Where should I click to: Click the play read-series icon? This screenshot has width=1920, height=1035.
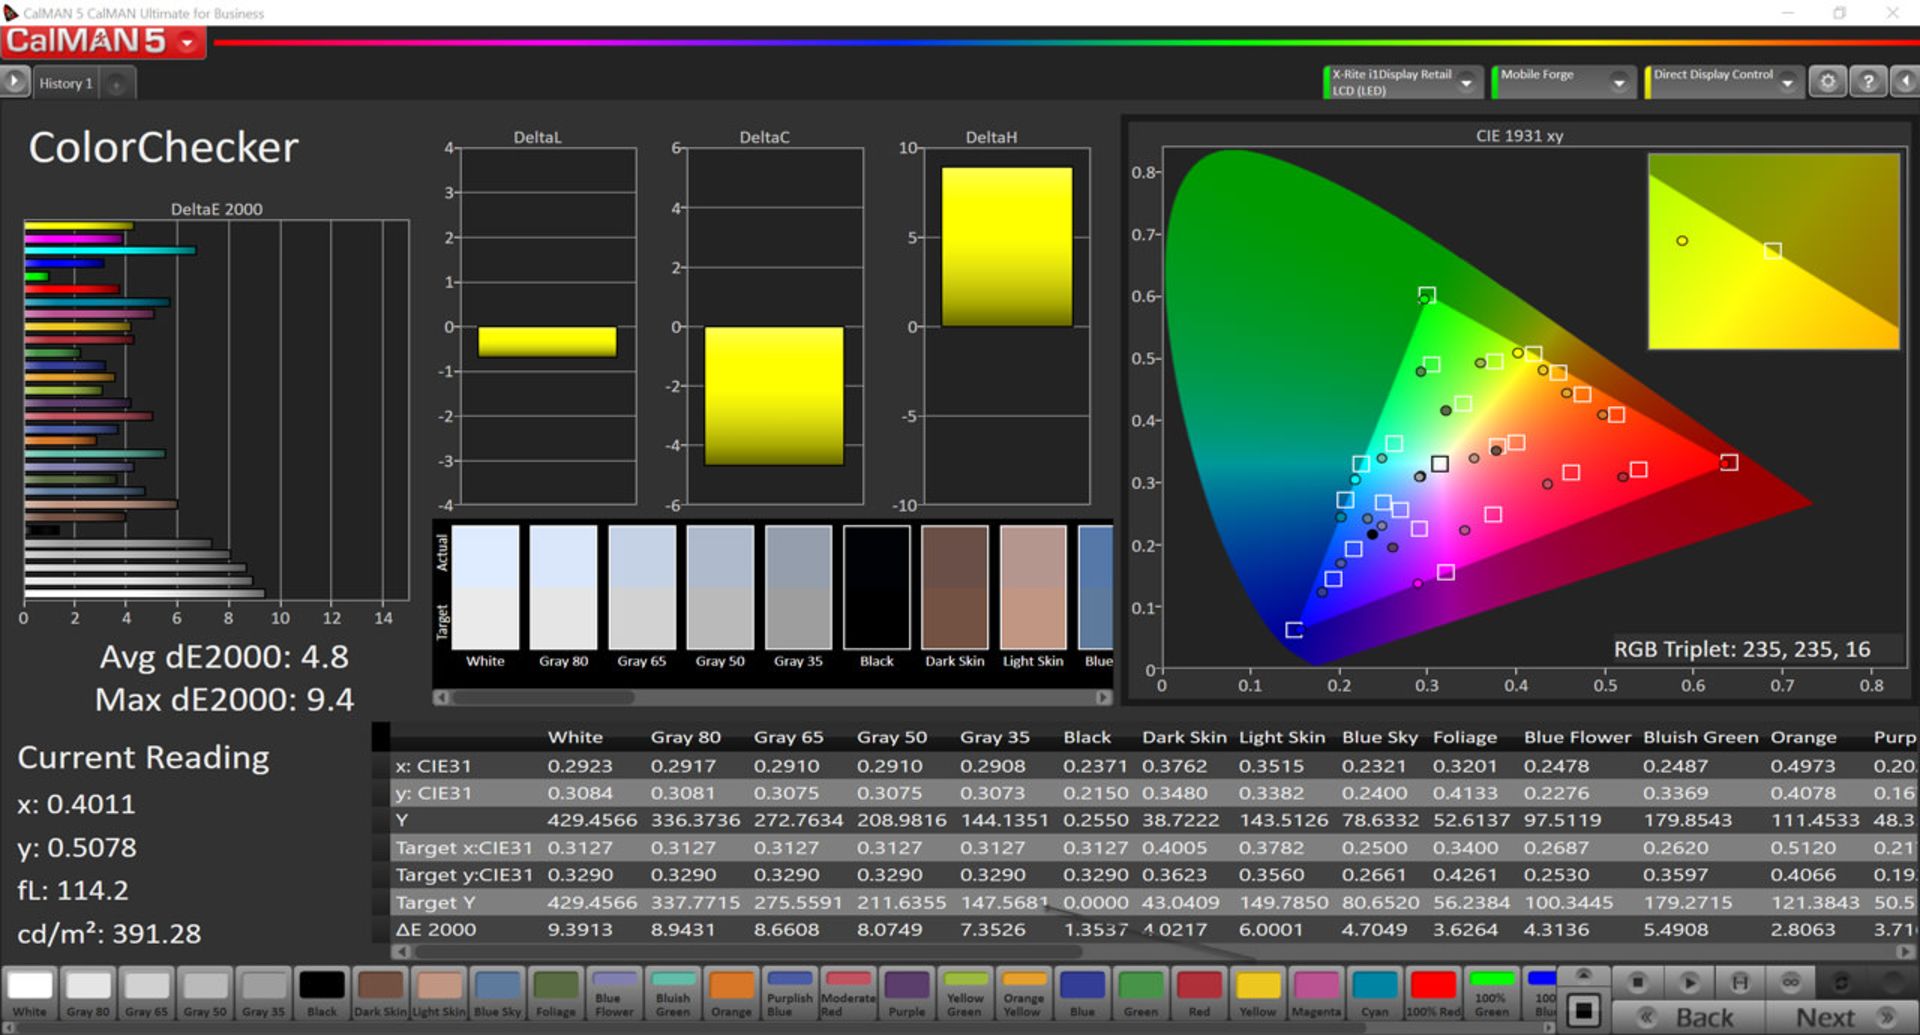[1689, 983]
